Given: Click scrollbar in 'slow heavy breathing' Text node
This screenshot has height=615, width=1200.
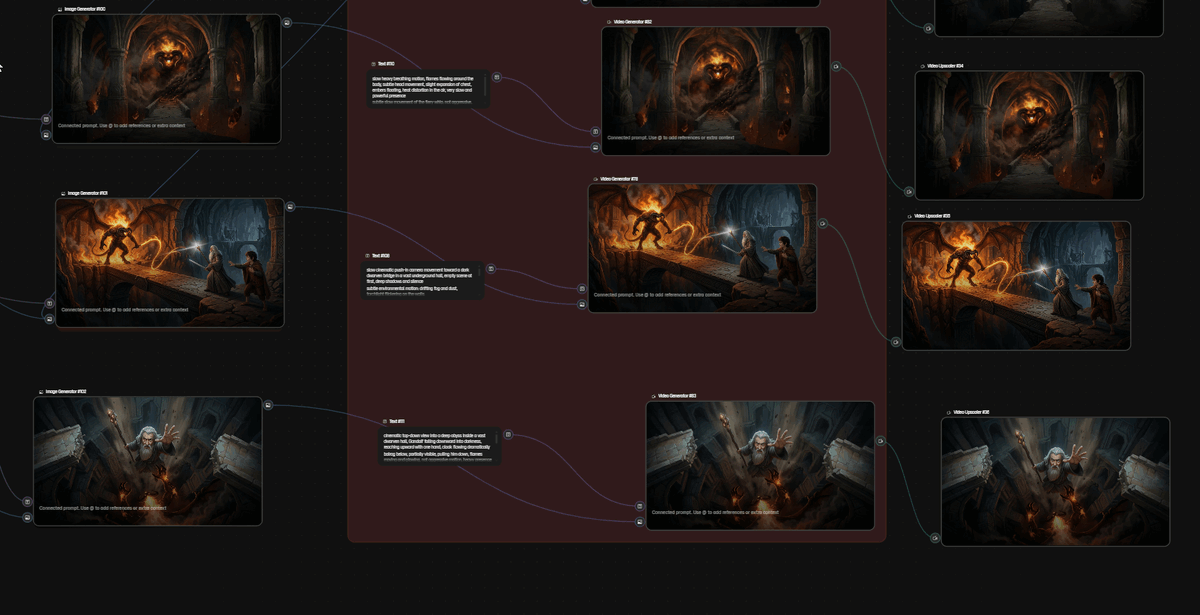Looking at the screenshot, I should click(486, 87).
